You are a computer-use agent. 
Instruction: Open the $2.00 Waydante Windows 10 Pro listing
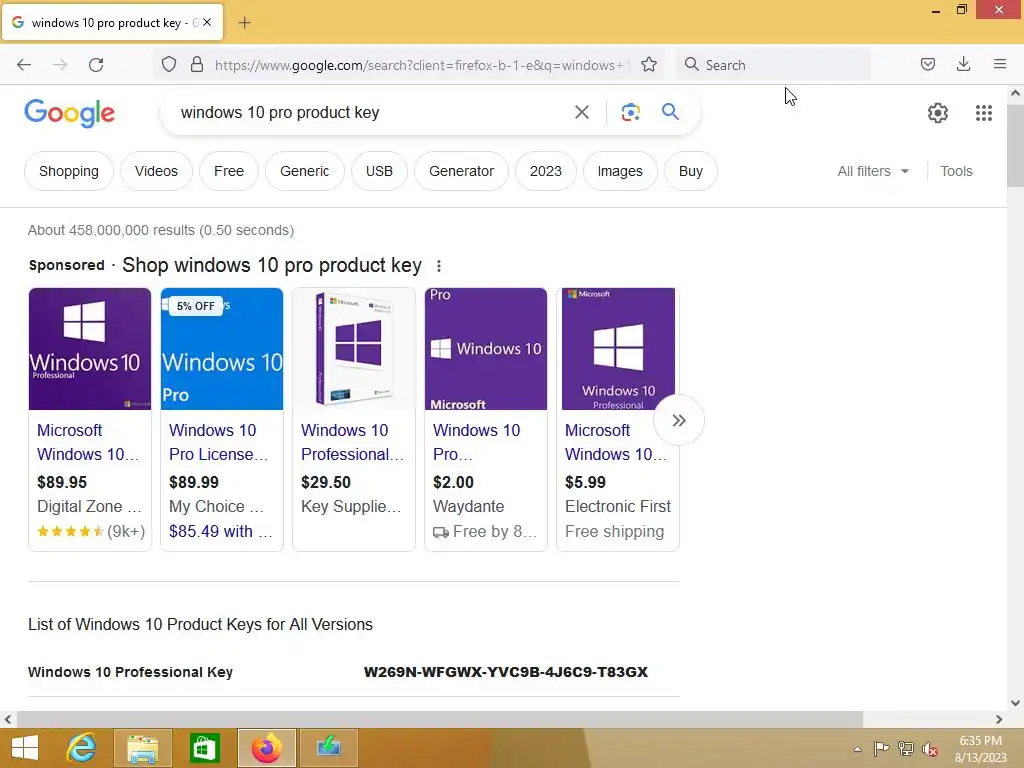click(476, 442)
